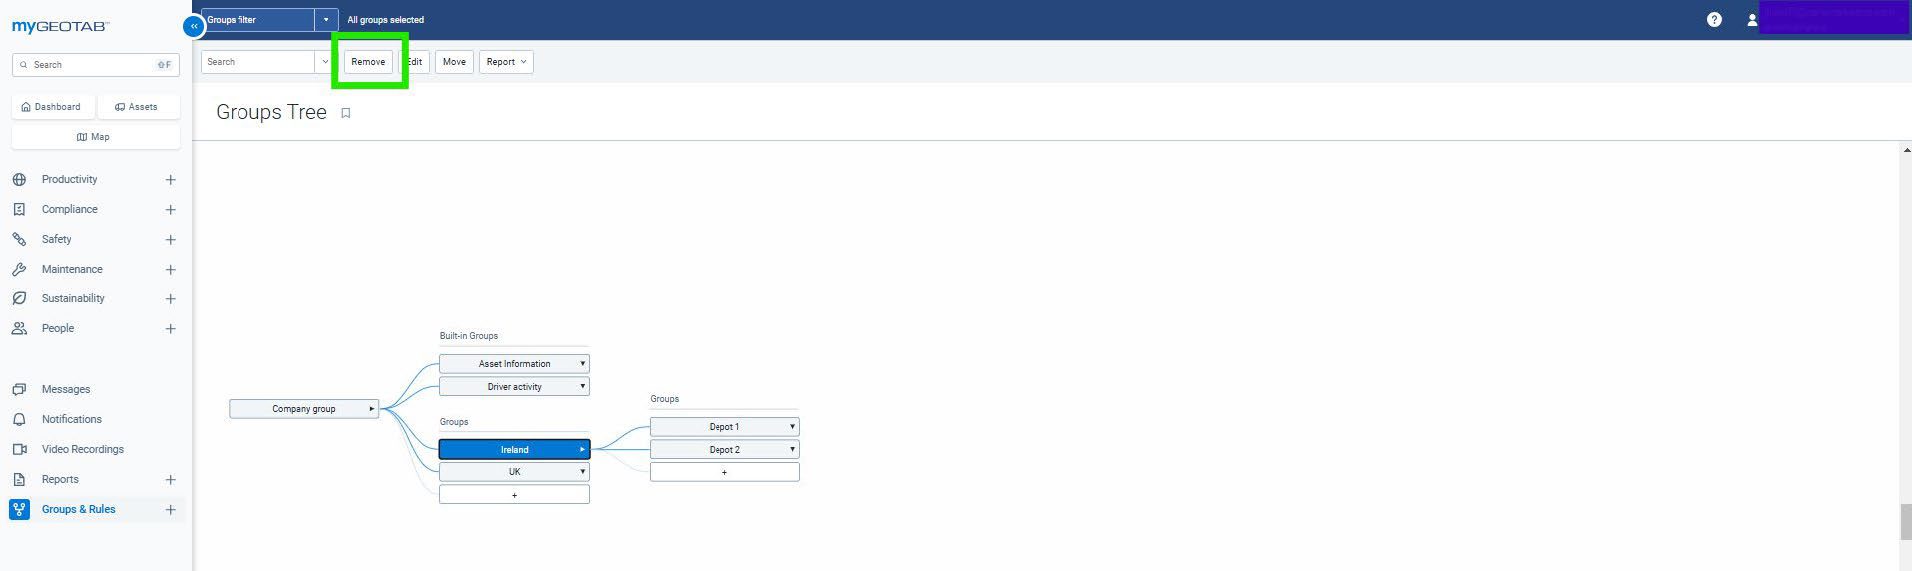
Task: Expand the Asset Information group arrow
Action: tap(582, 364)
